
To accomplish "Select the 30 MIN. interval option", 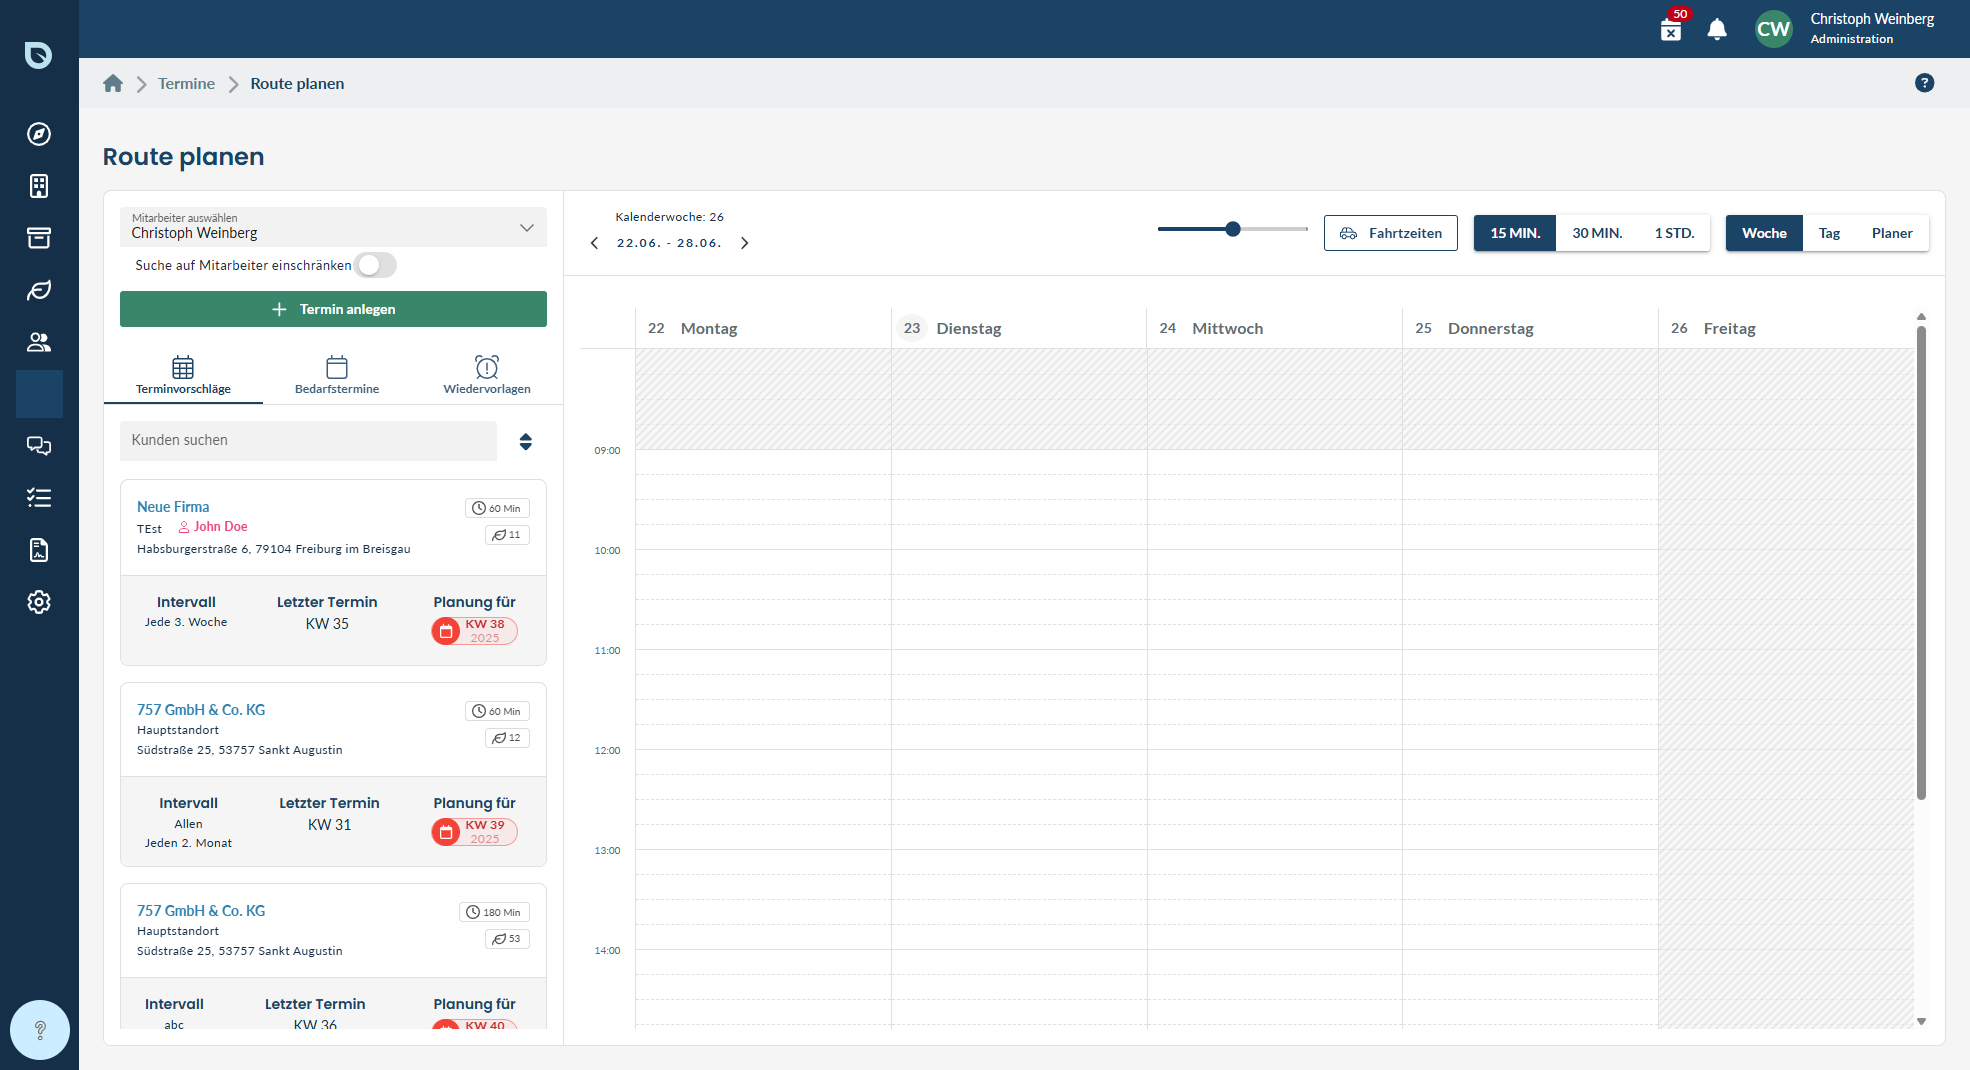I will [x=1597, y=233].
